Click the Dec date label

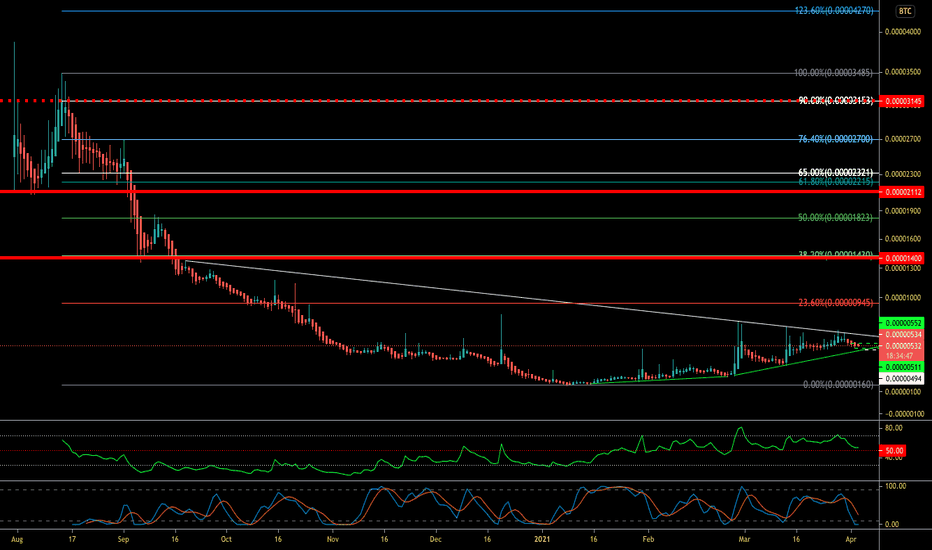coord(436,539)
